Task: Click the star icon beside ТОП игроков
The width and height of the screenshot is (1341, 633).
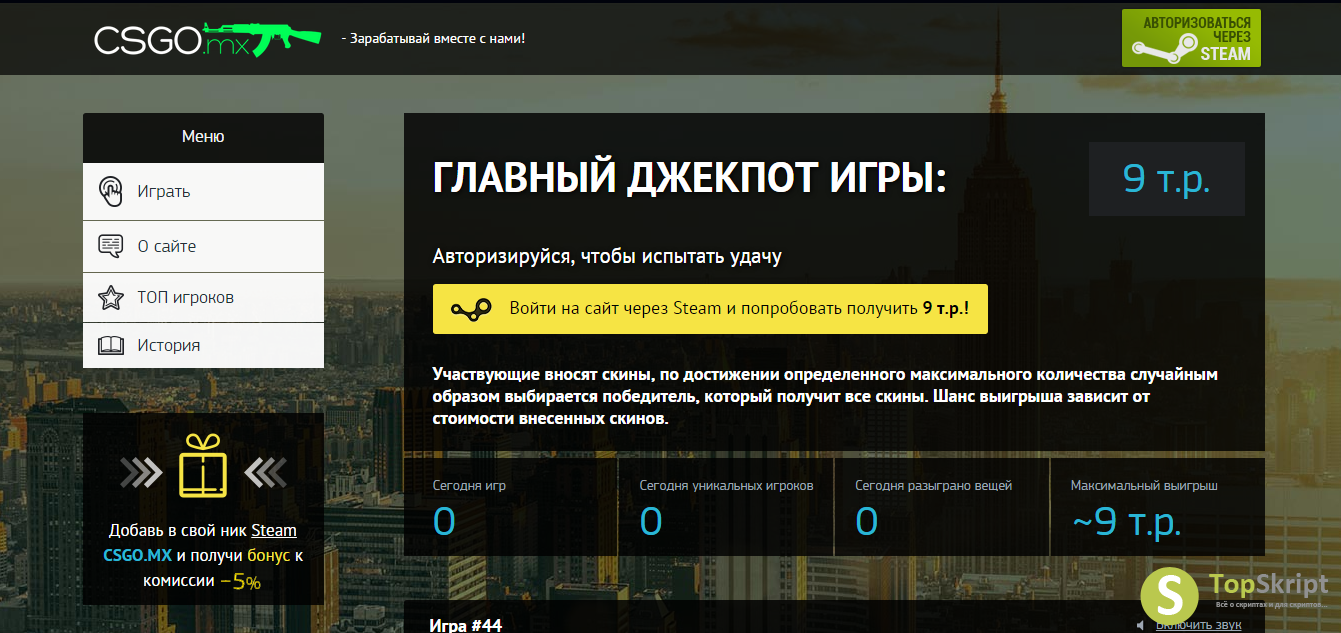Action: (x=110, y=297)
